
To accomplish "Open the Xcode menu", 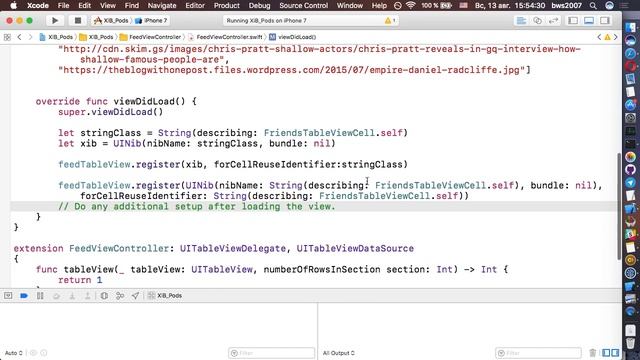I will coord(38,6).
